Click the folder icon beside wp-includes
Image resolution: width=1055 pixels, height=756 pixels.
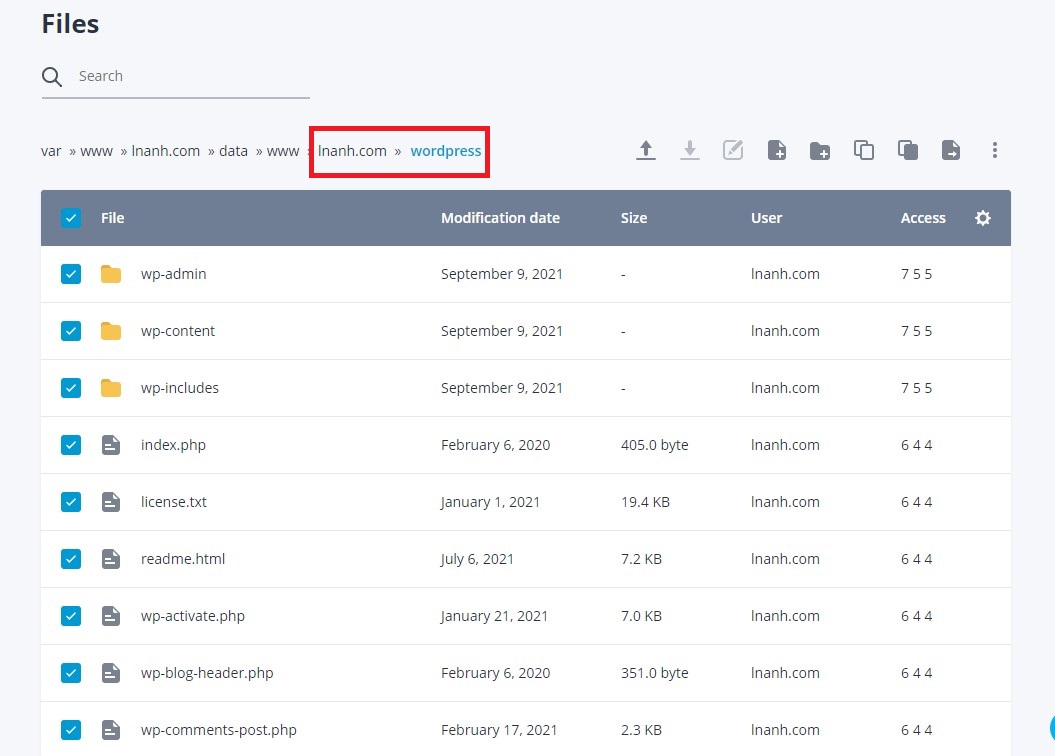[x=111, y=389]
